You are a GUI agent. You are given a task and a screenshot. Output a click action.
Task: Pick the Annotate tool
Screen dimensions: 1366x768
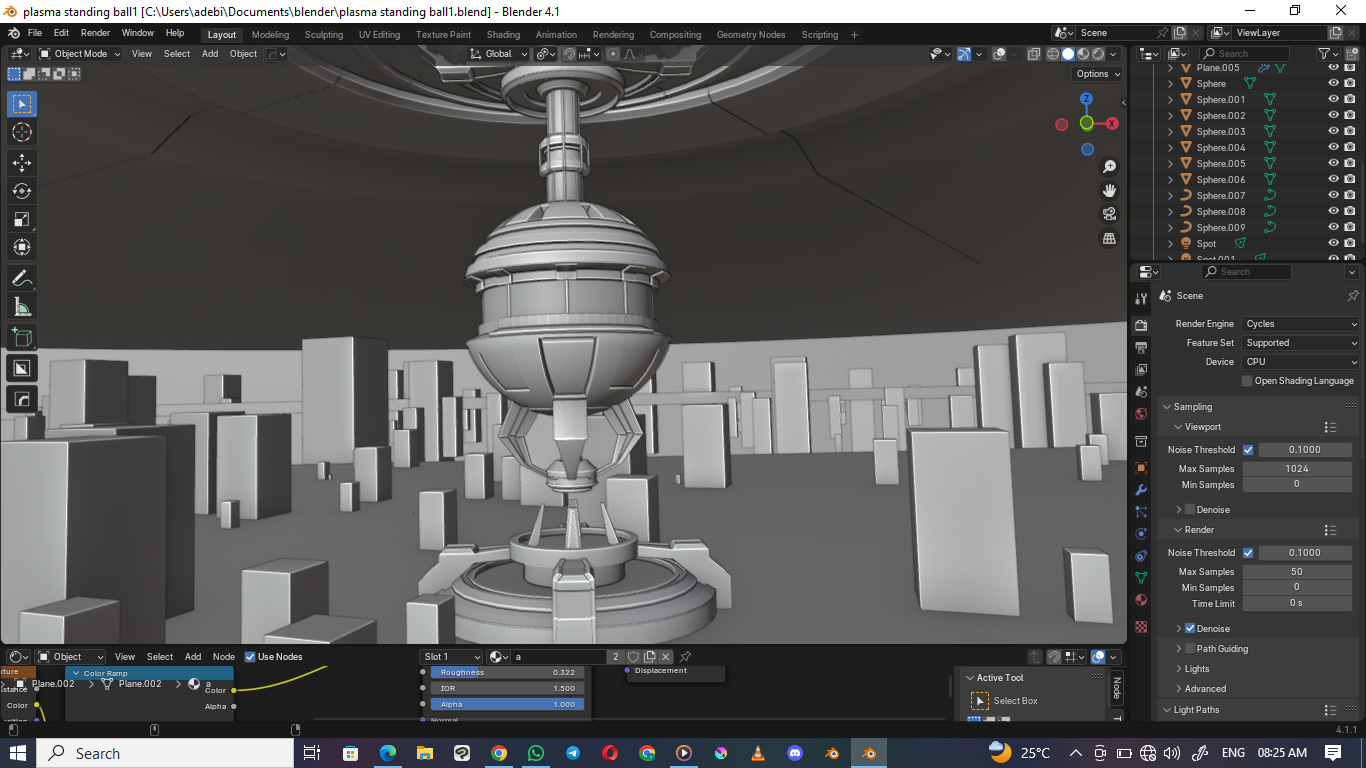[22, 278]
